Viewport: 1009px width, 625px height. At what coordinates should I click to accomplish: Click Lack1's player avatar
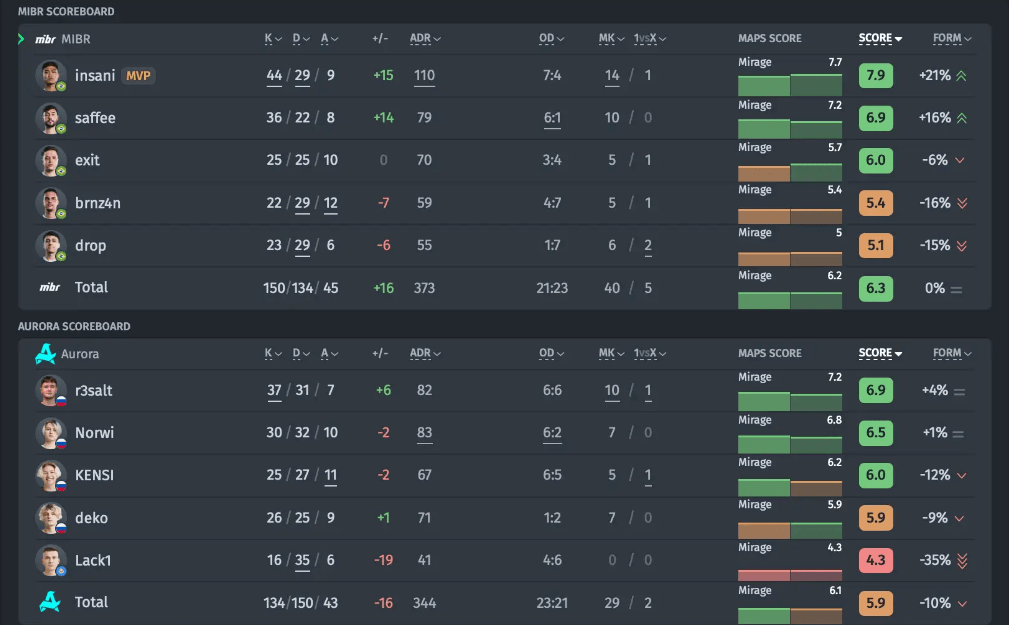coord(50,560)
